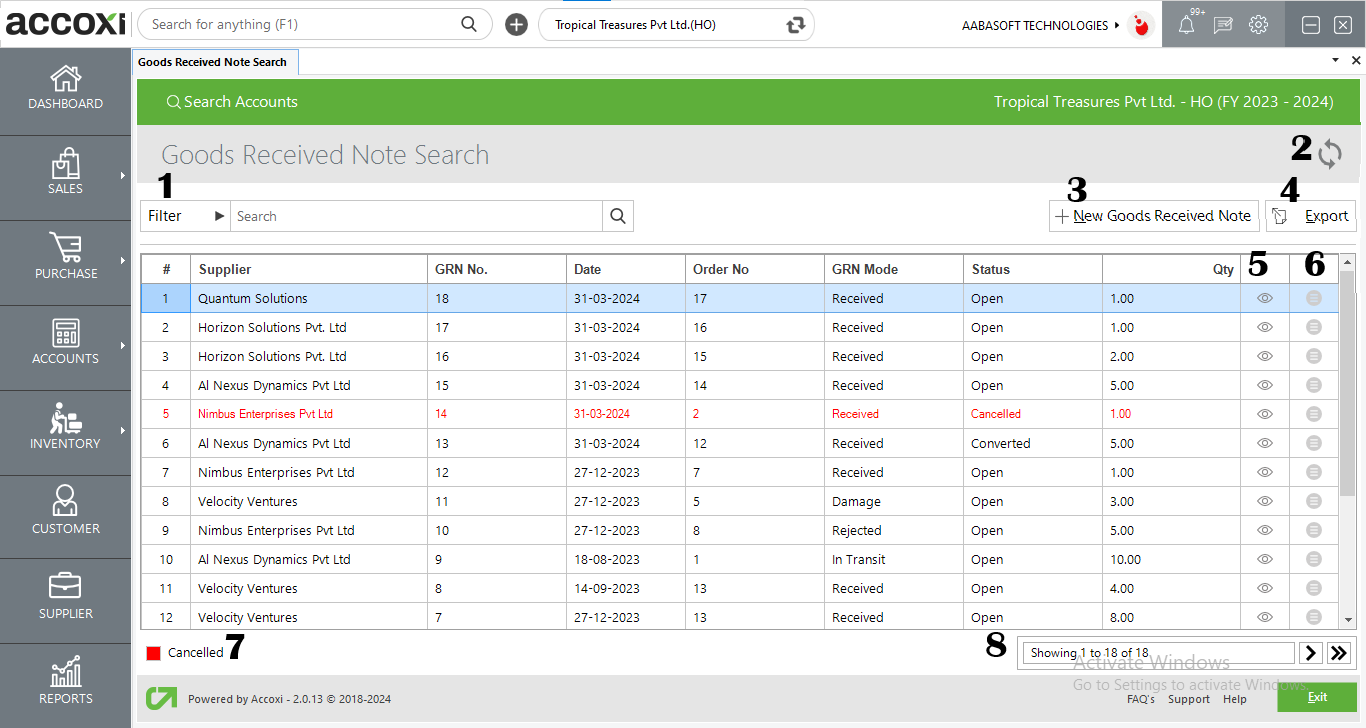Switch company using the swap arrows icon
1366x728 pixels.
pyautogui.click(x=796, y=25)
